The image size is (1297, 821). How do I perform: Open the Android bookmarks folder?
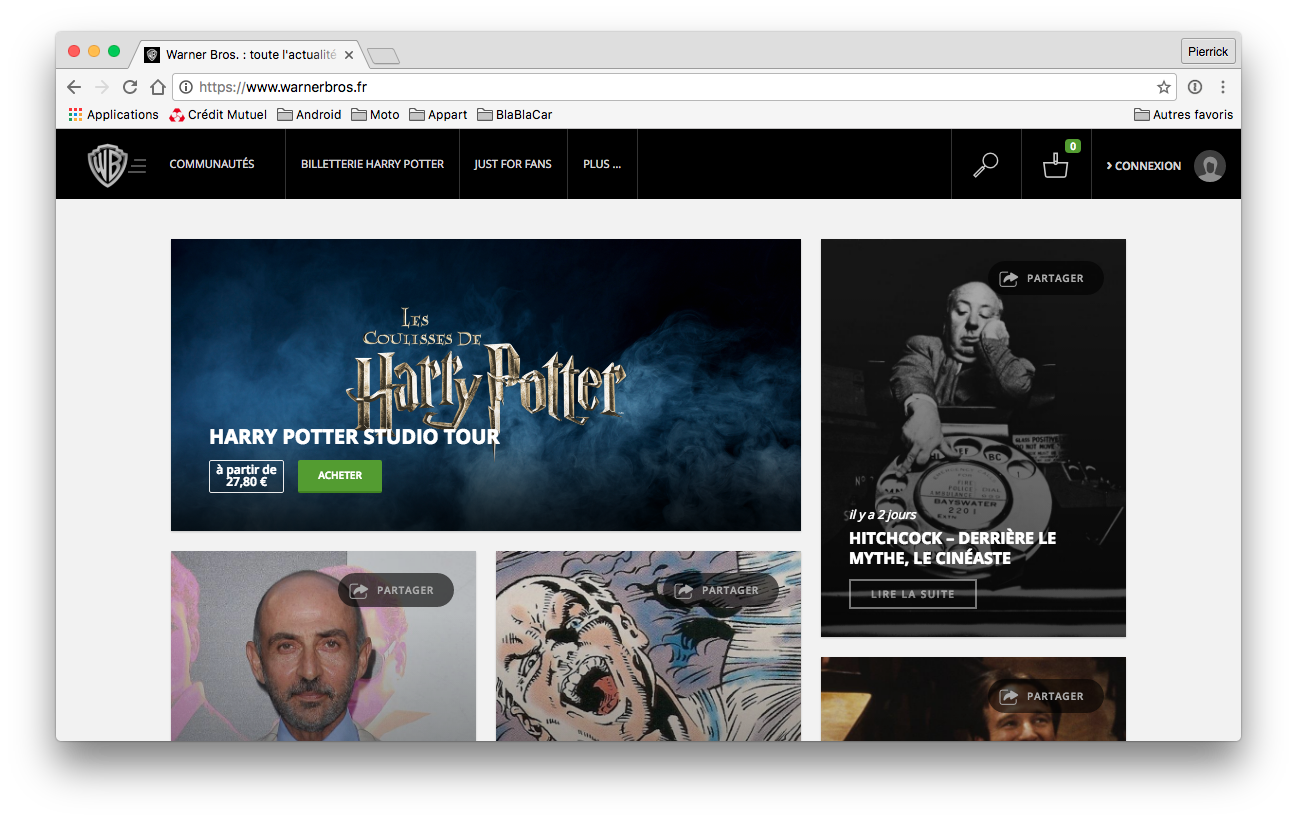[x=309, y=115]
